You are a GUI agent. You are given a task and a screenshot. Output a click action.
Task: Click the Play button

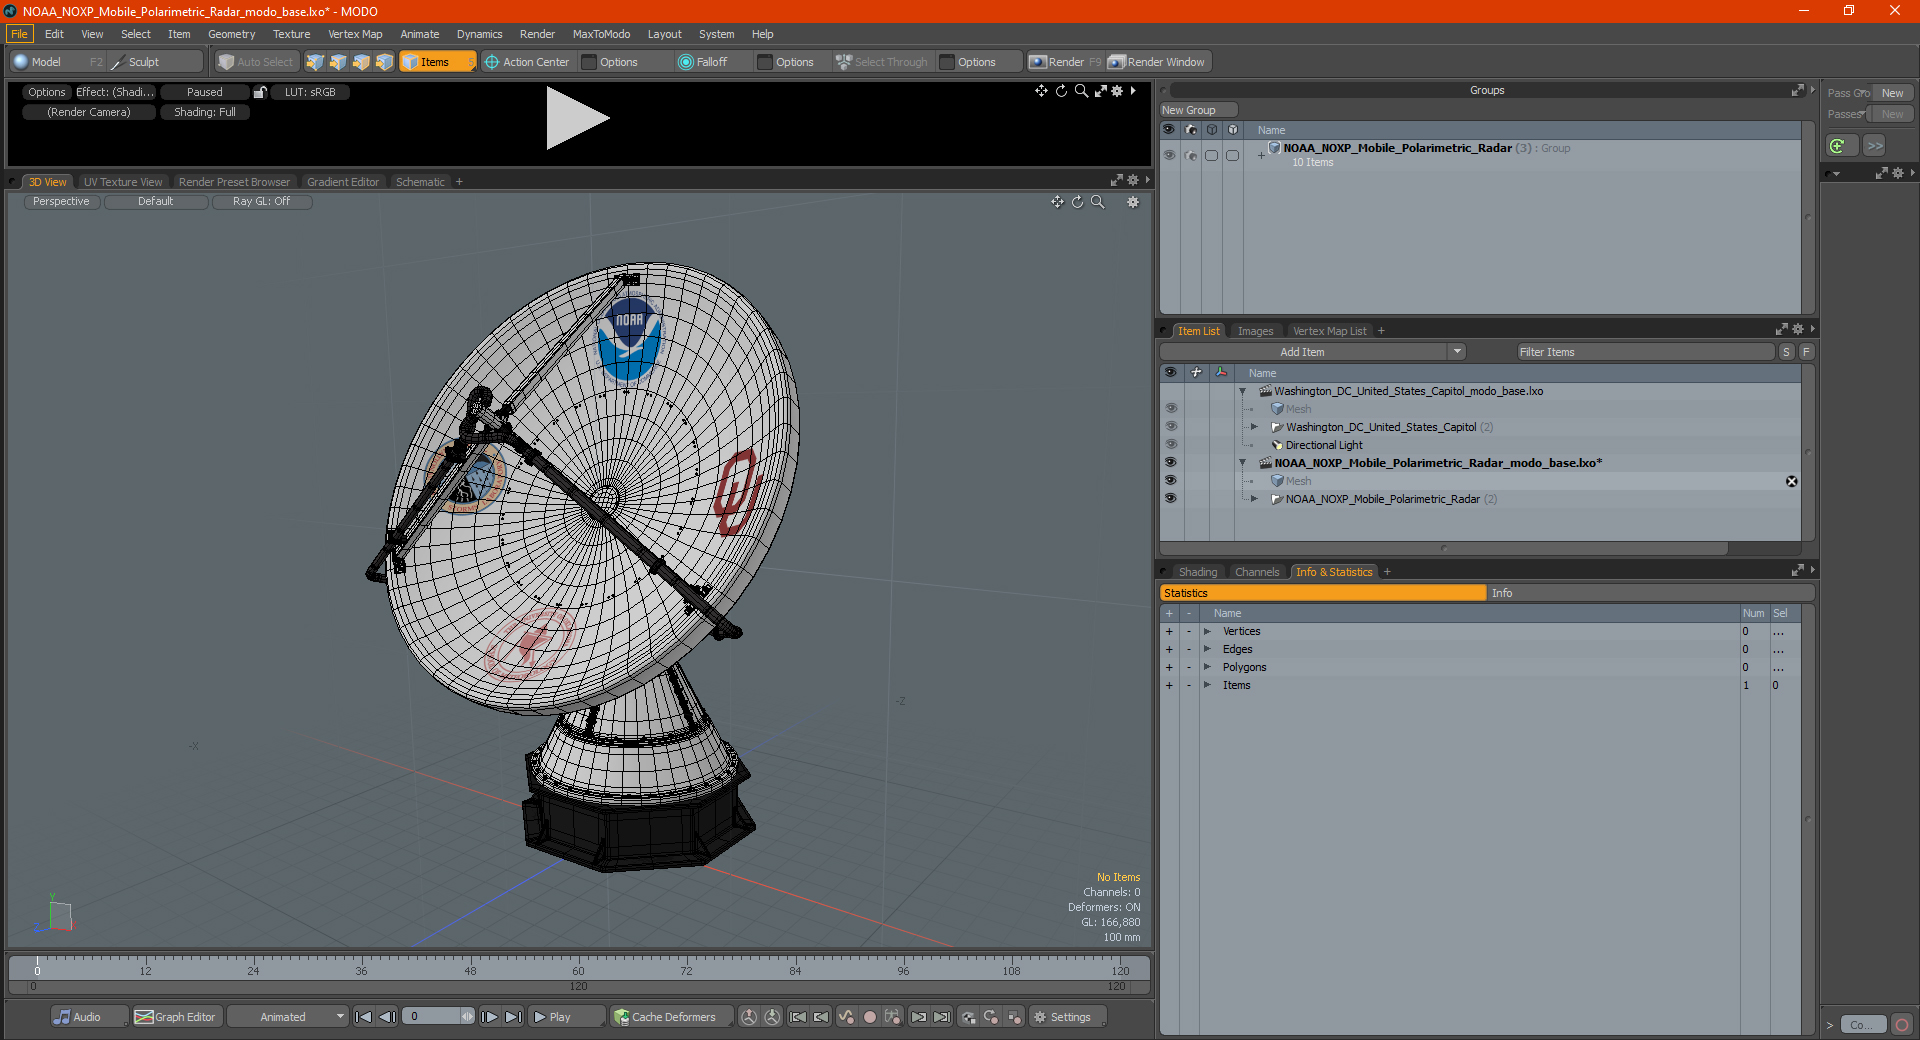565,1017
